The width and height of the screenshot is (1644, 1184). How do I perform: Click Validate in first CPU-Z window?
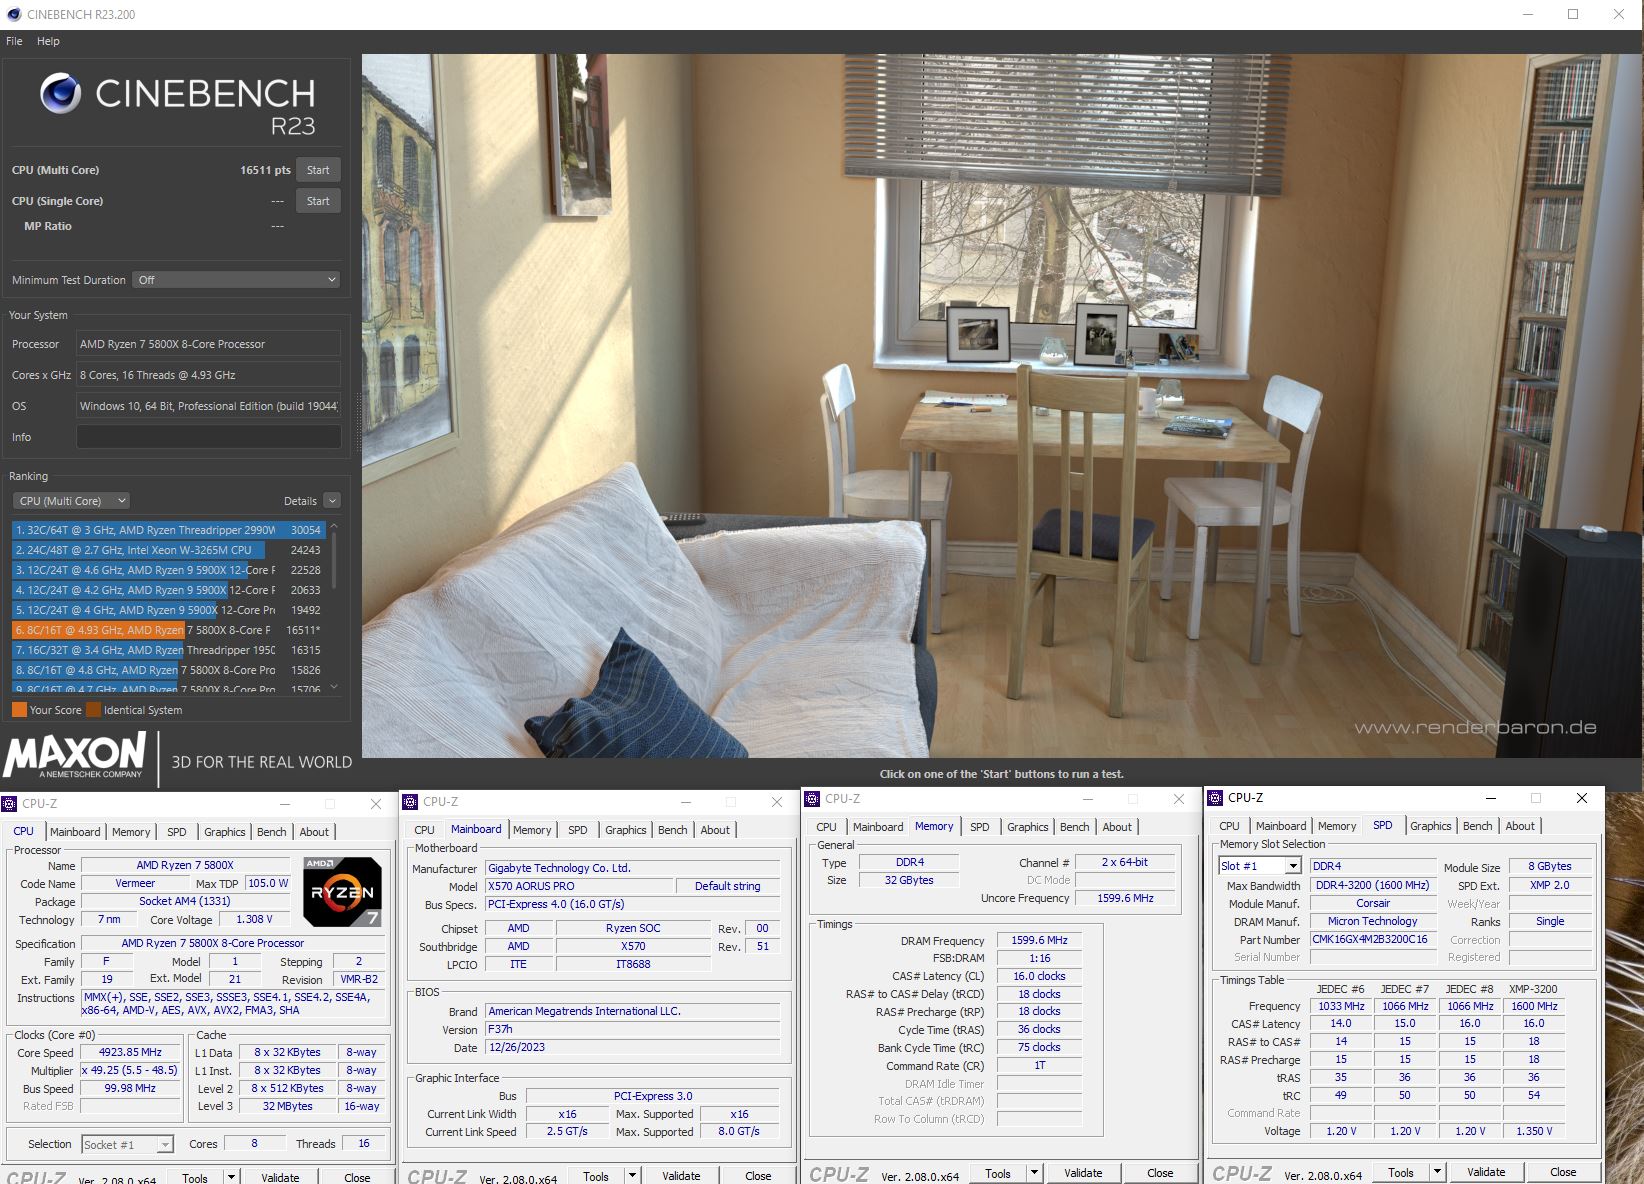coord(280,1178)
